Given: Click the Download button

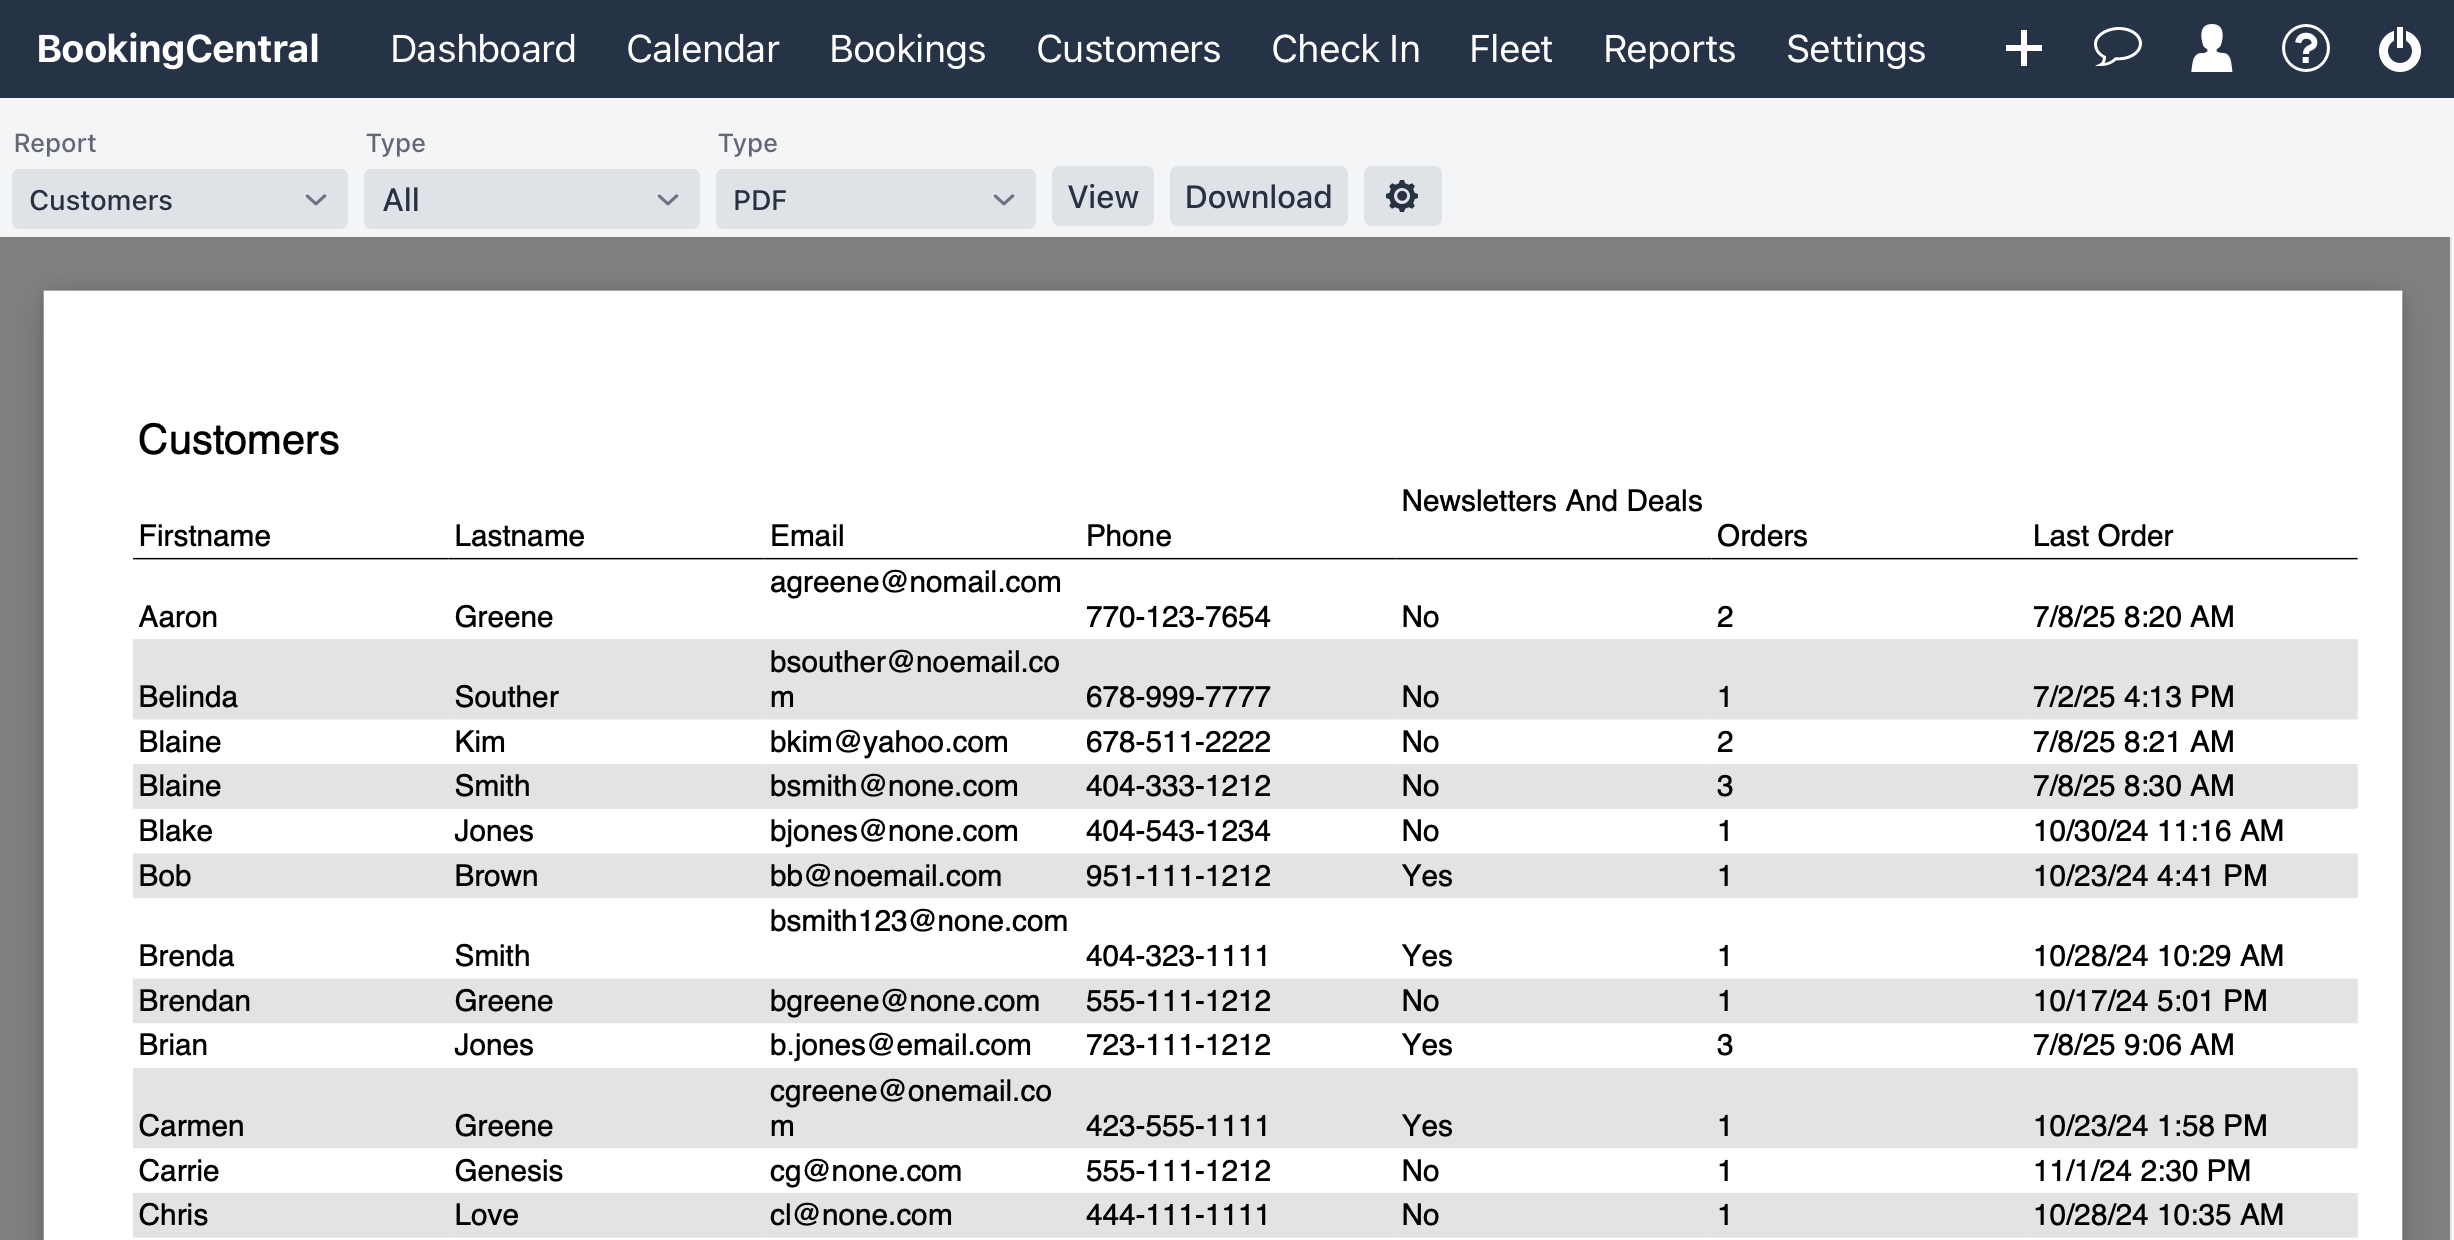Looking at the screenshot, I should (1259, 196).
